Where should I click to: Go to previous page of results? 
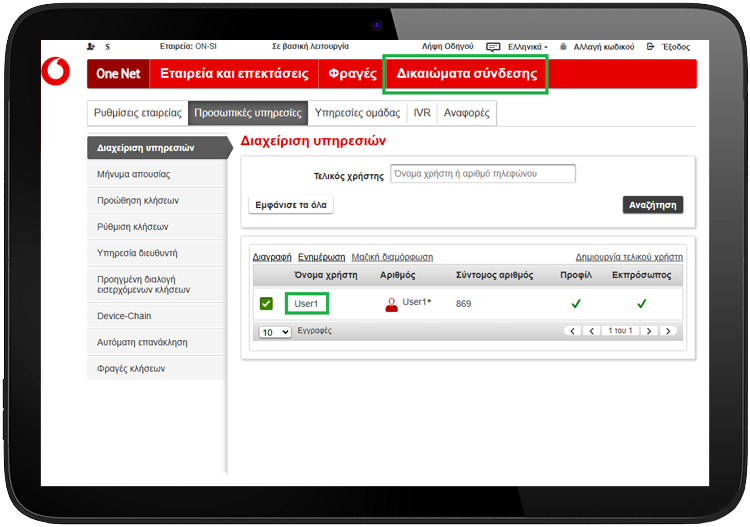592,331
